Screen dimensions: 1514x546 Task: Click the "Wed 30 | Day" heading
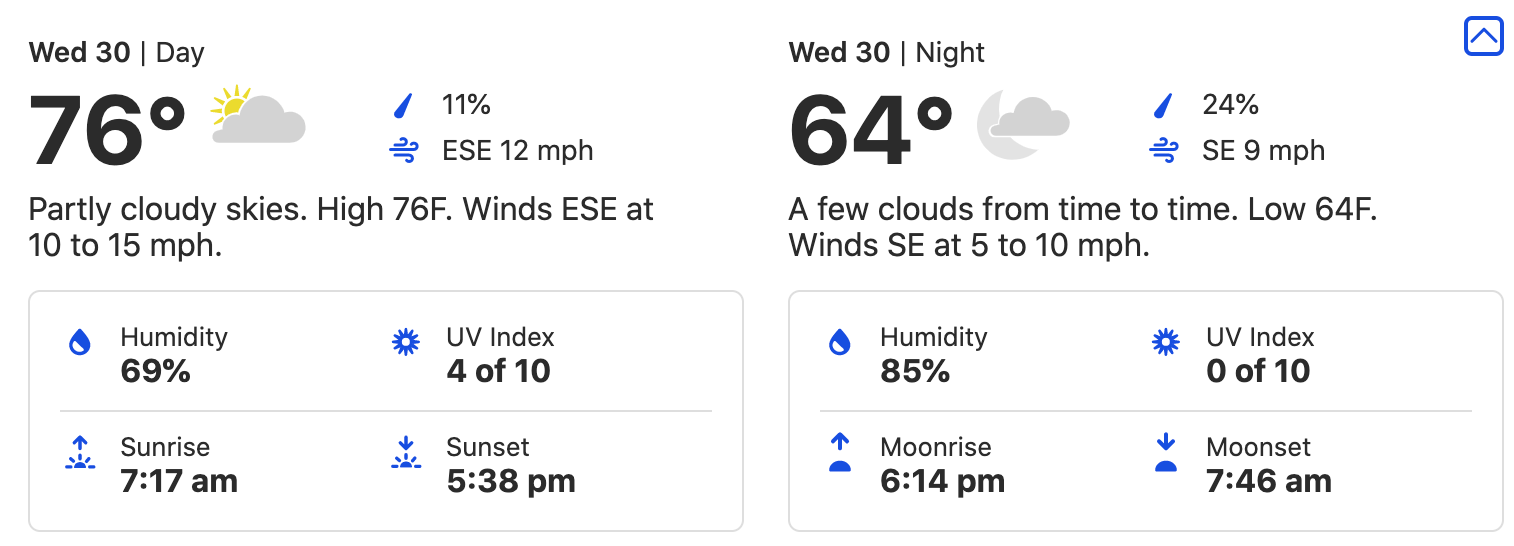pos(117,53)
